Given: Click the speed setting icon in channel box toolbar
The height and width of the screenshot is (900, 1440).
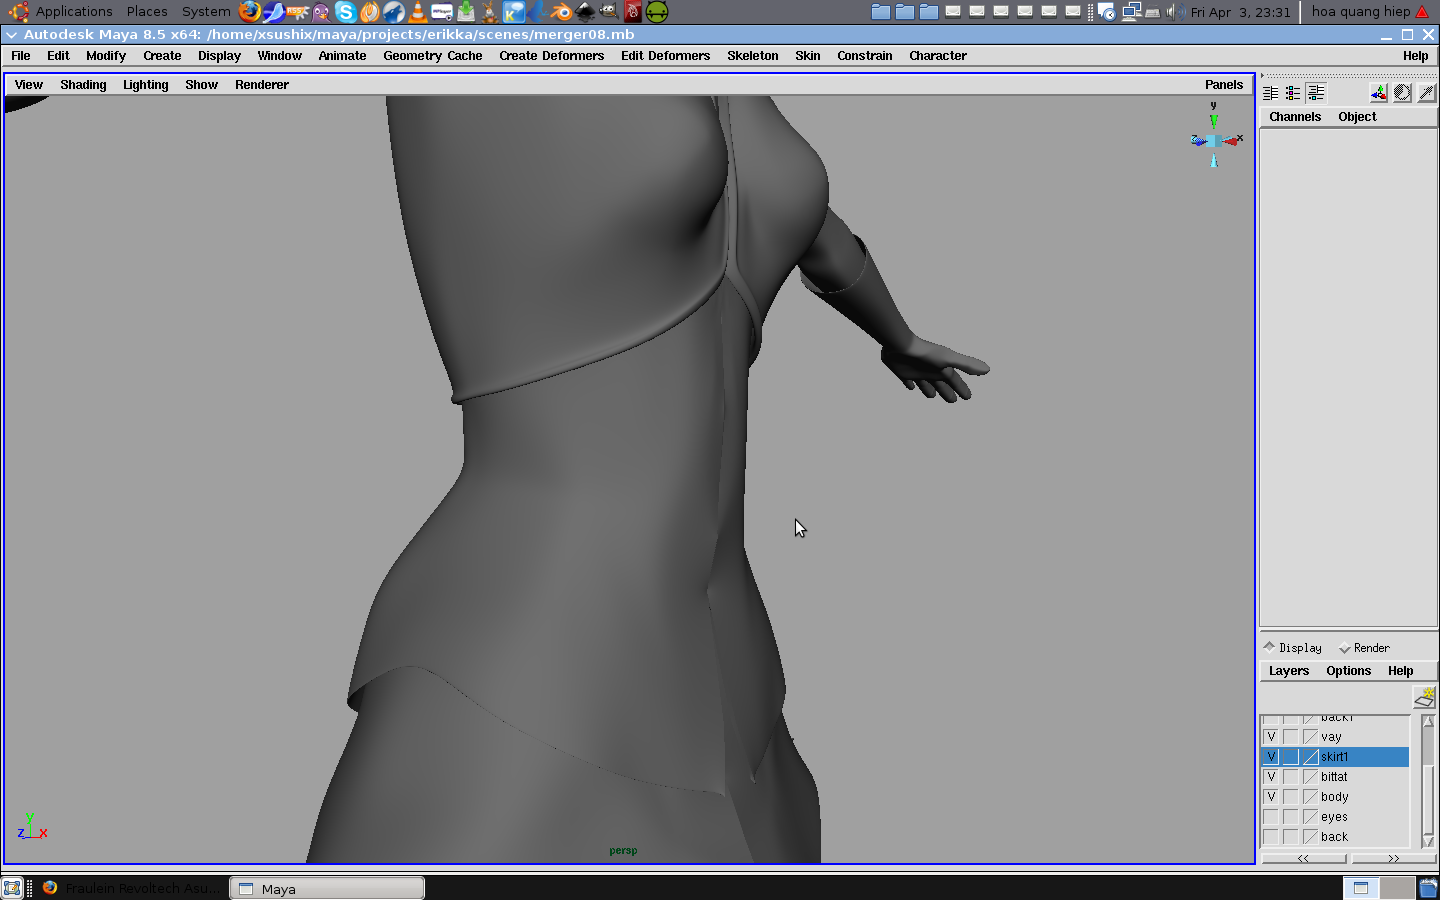Looking at the screenshot, I should (x=1402, y=93).
